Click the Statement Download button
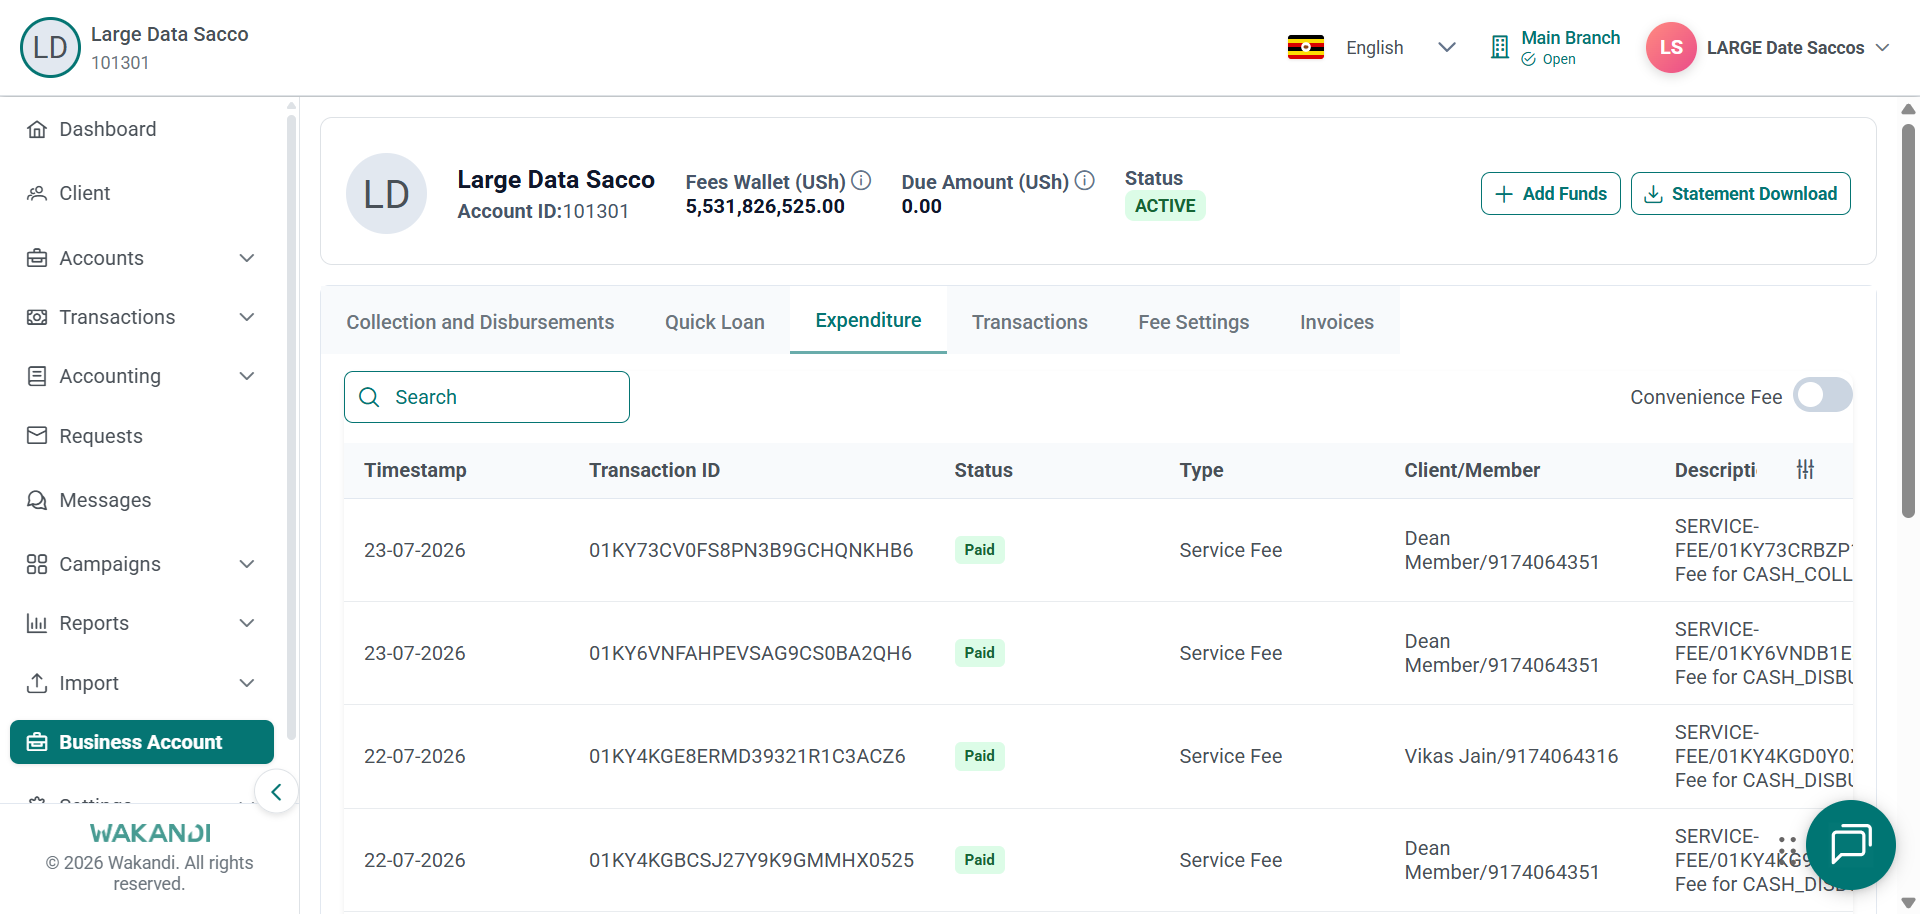This screenshot has width=1920, height=914. point(1741,194)
